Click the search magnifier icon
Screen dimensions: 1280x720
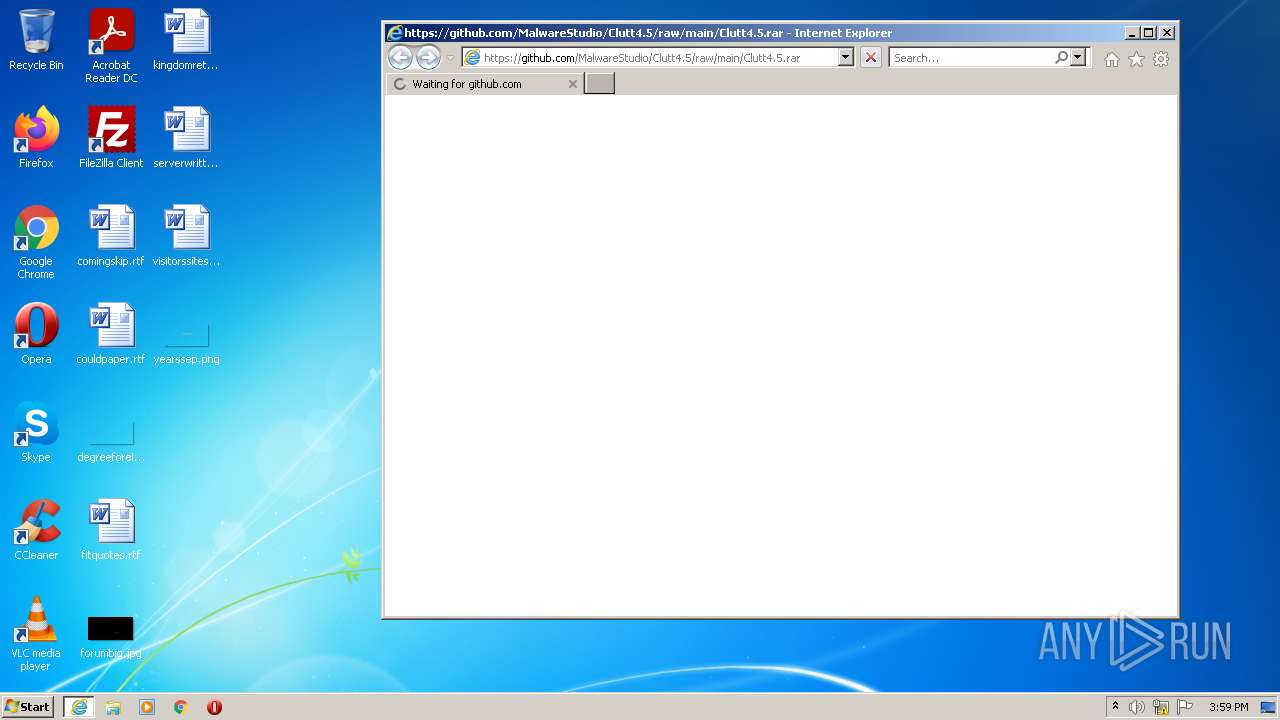coord(1061,58)
